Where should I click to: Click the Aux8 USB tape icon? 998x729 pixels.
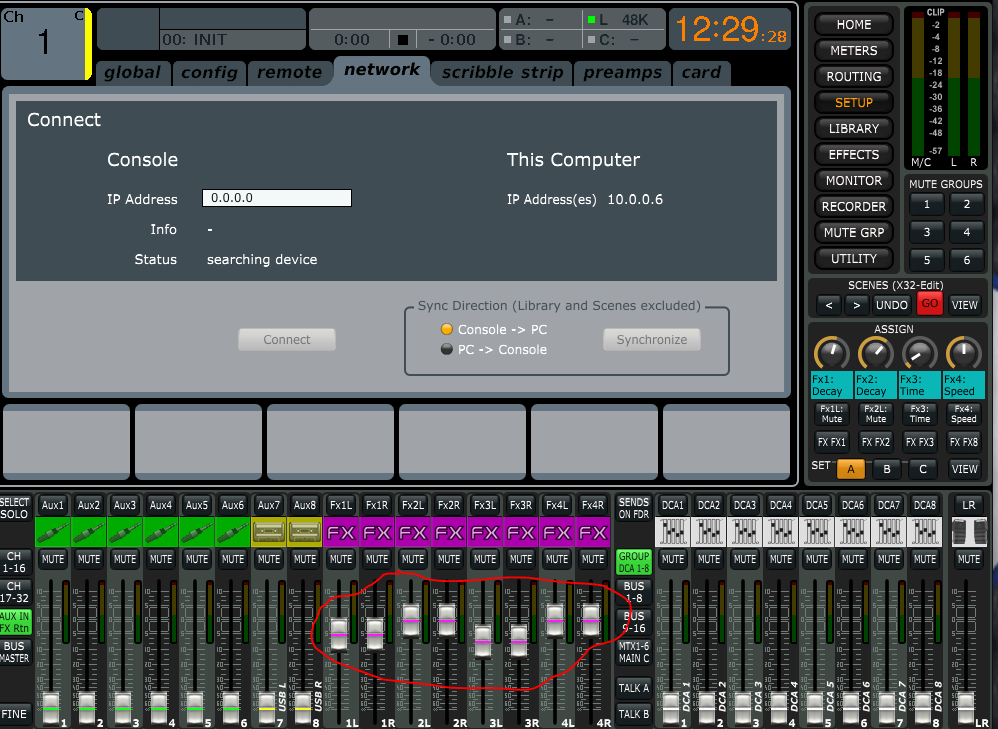[x=304, y=532]
